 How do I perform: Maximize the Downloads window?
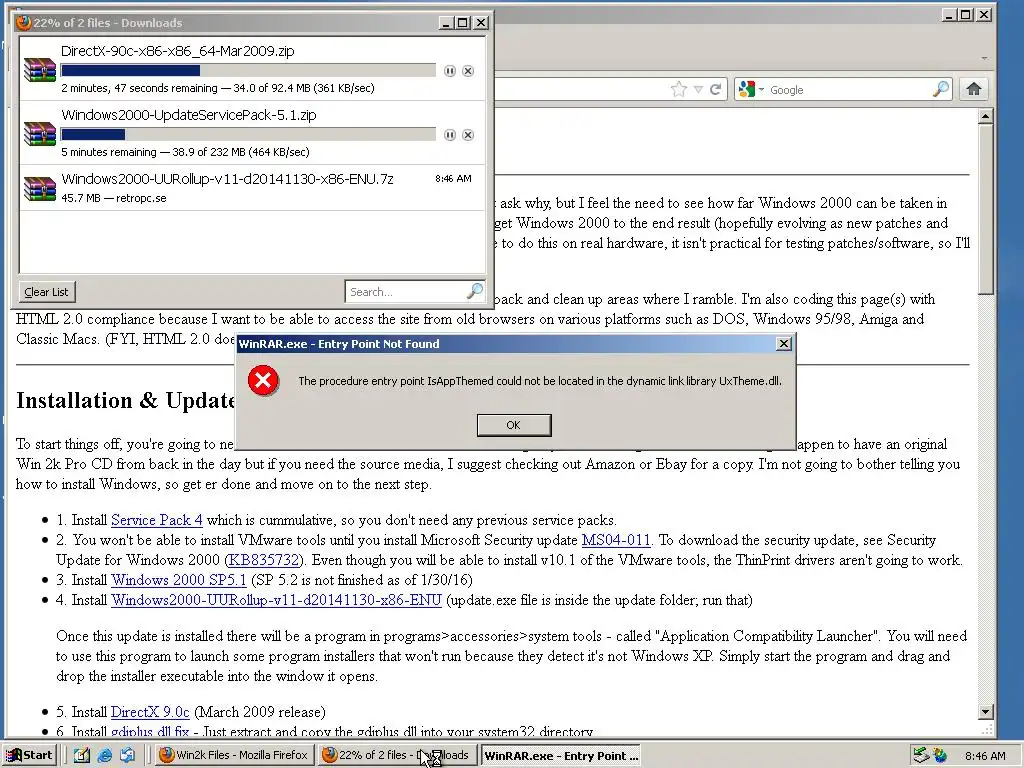(x=462, y=23)
